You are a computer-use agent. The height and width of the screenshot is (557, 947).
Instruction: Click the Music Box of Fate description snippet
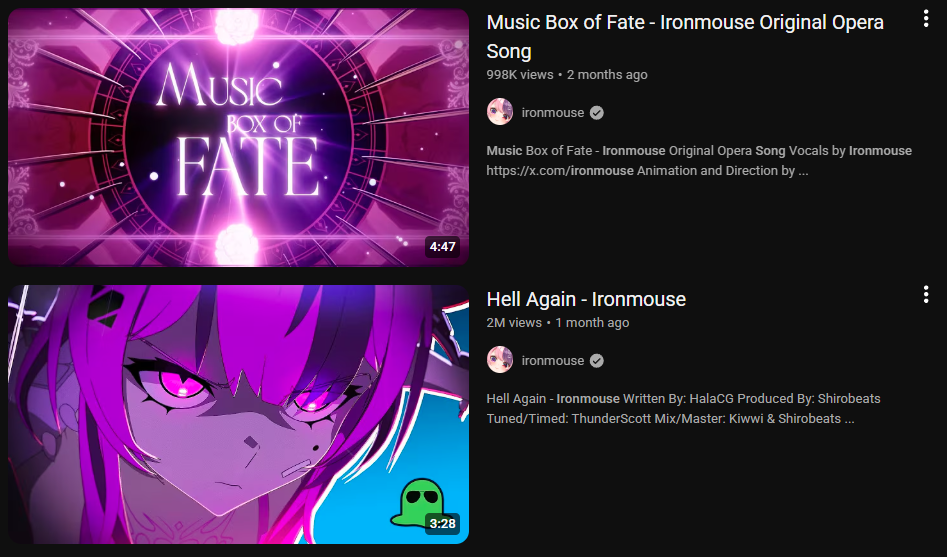699,161
